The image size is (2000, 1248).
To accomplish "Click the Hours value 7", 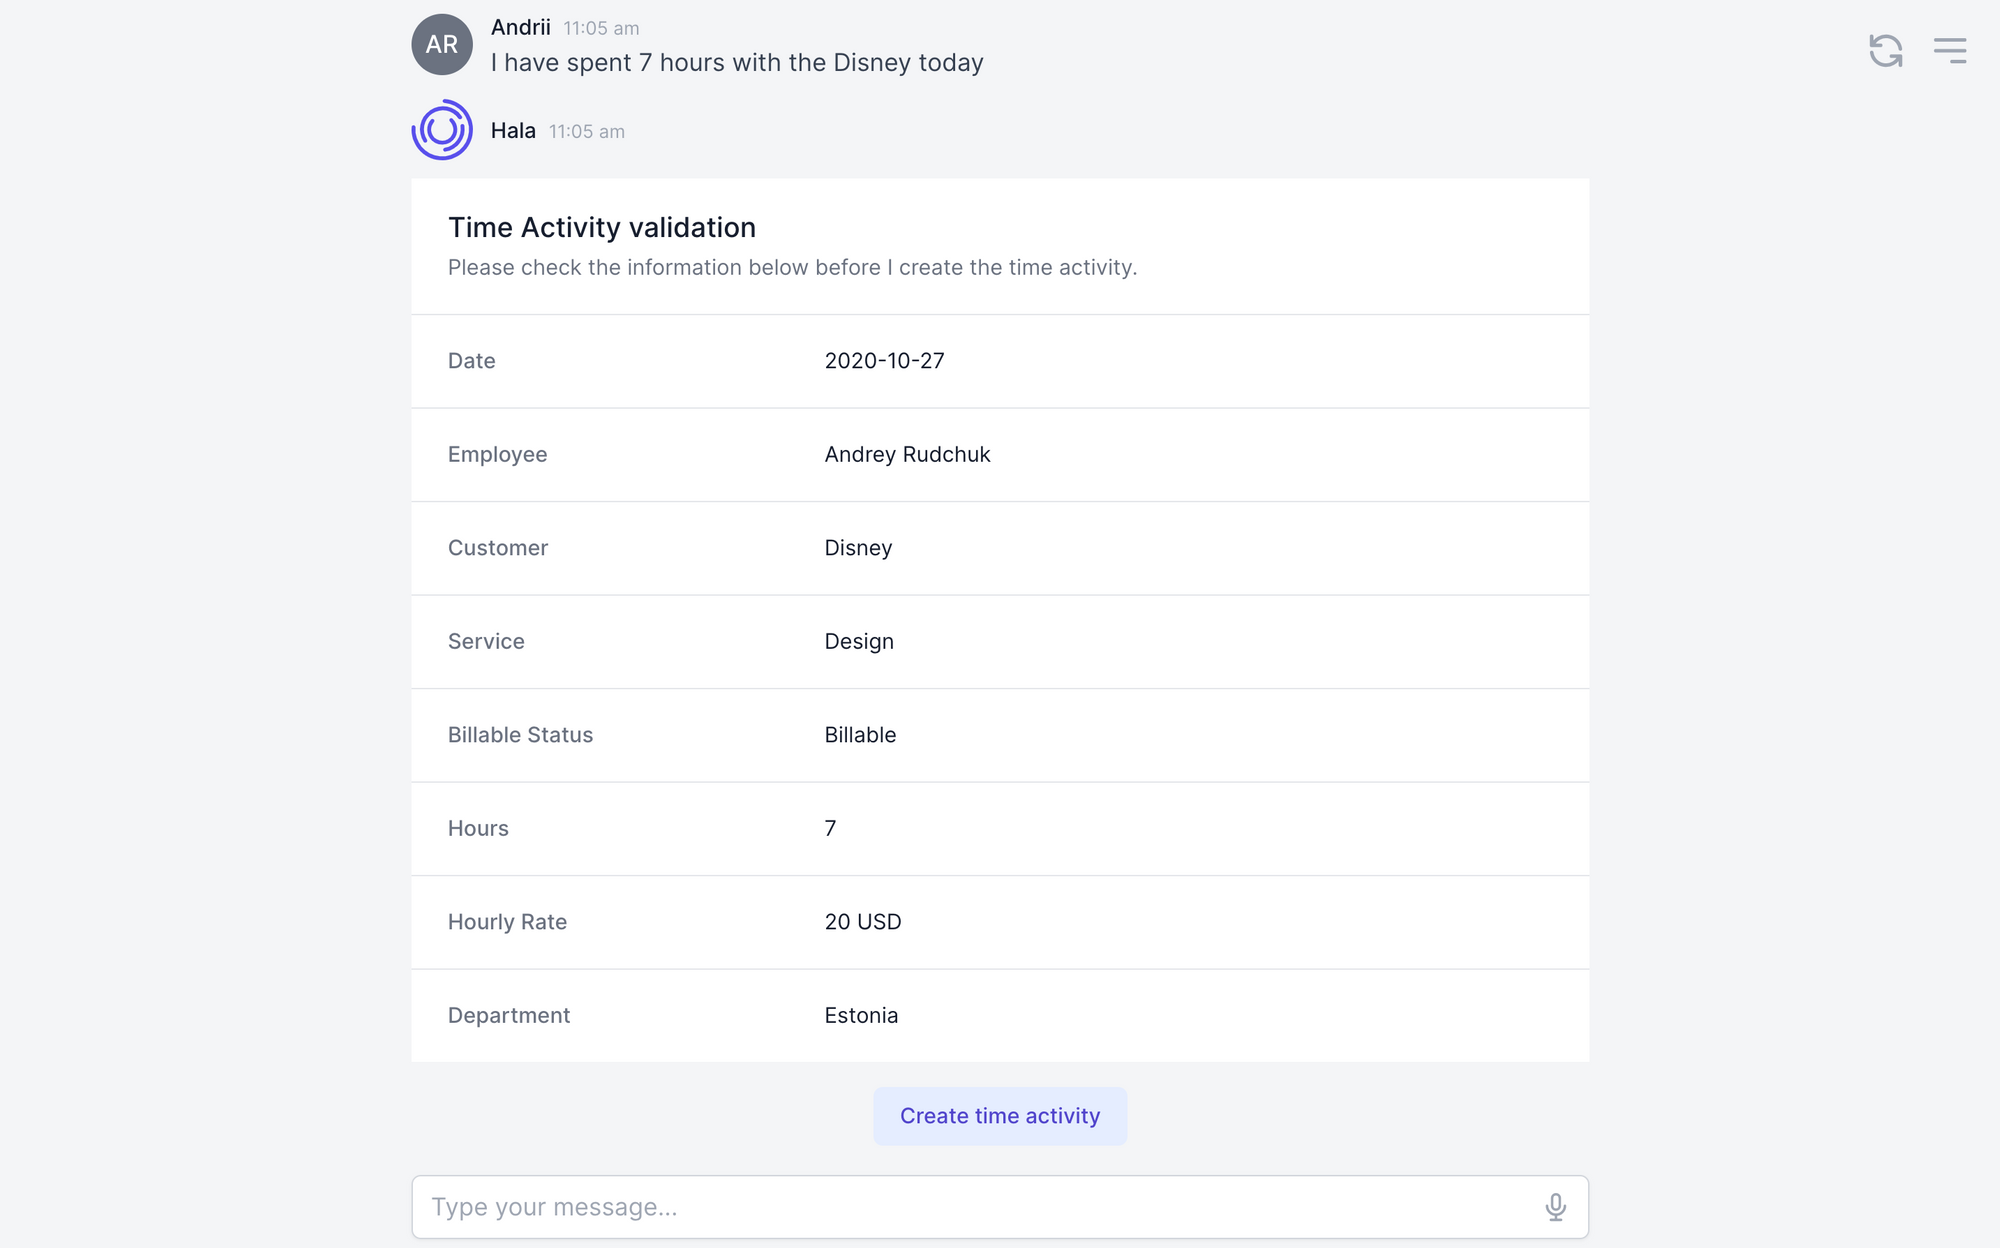I will (830, 828).
